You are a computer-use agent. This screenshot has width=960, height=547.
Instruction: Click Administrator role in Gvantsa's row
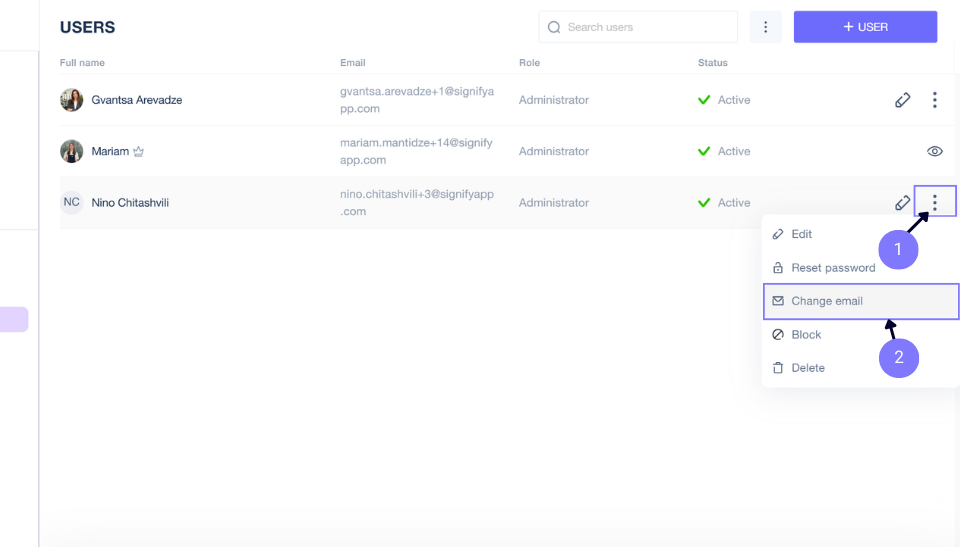click(x=553, y=100)
